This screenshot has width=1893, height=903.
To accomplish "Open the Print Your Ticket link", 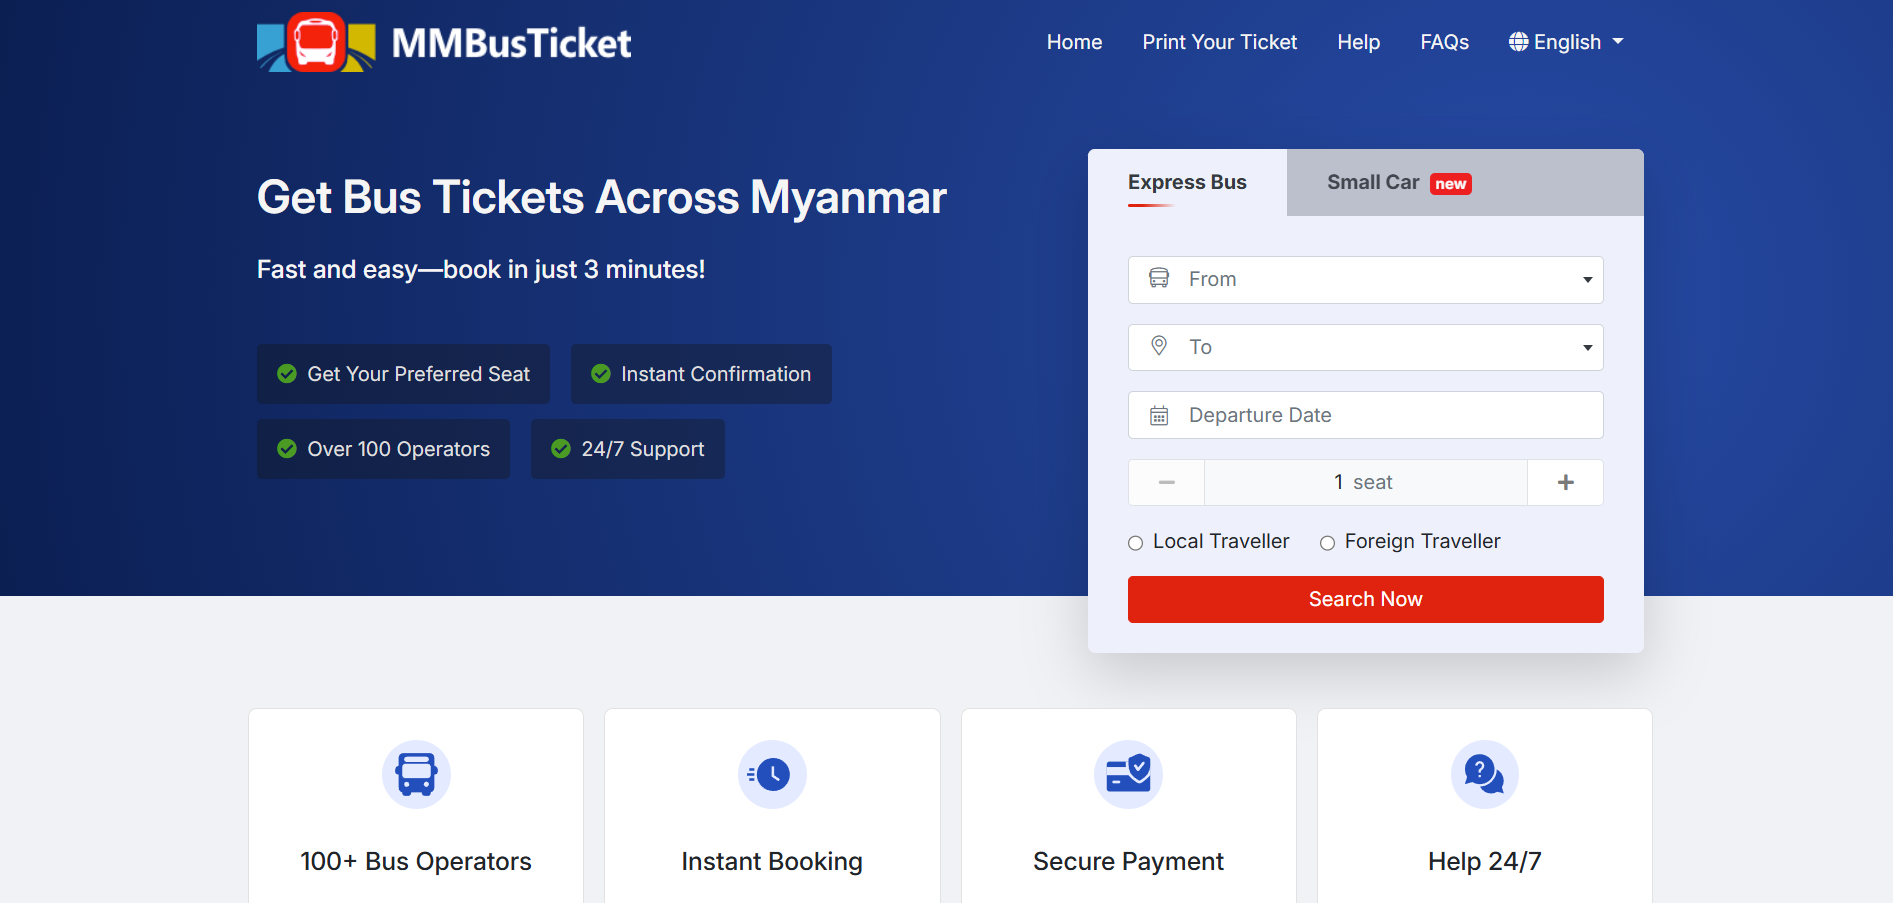I will [x=1219, y=42].
